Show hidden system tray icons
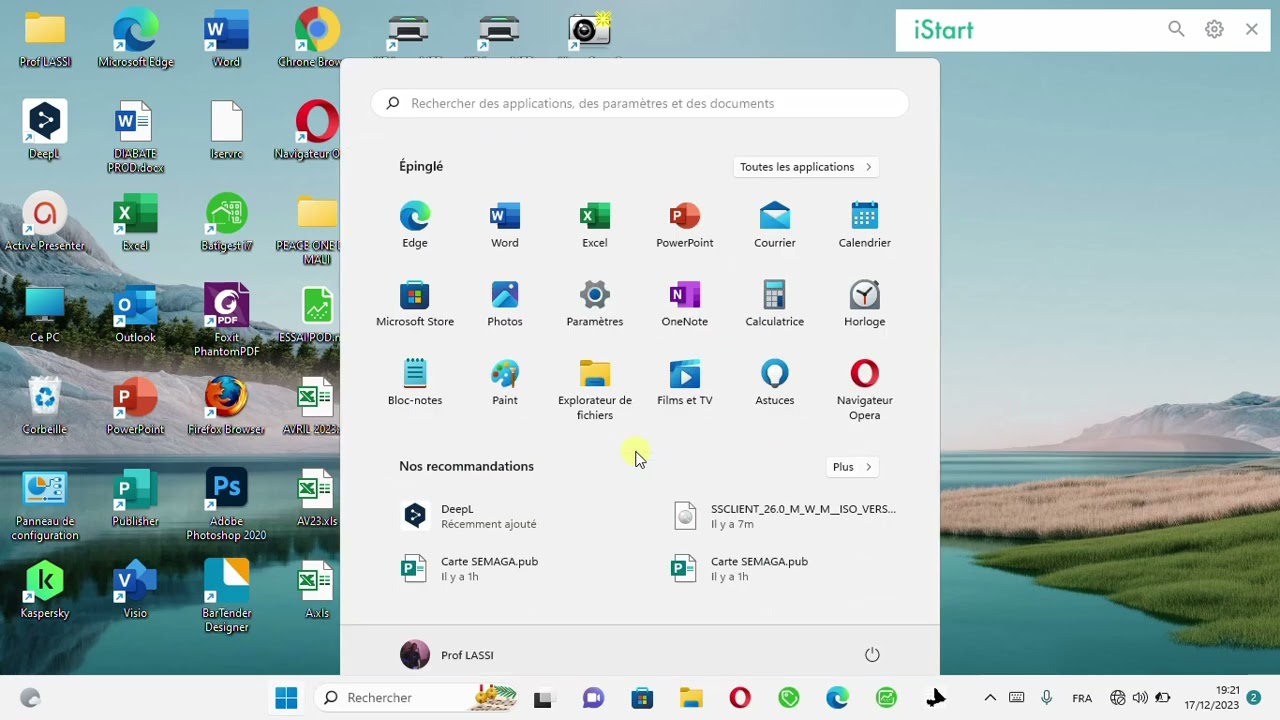Image resolution: width=1280 pixels, height=720 pixels. point(990,698)
